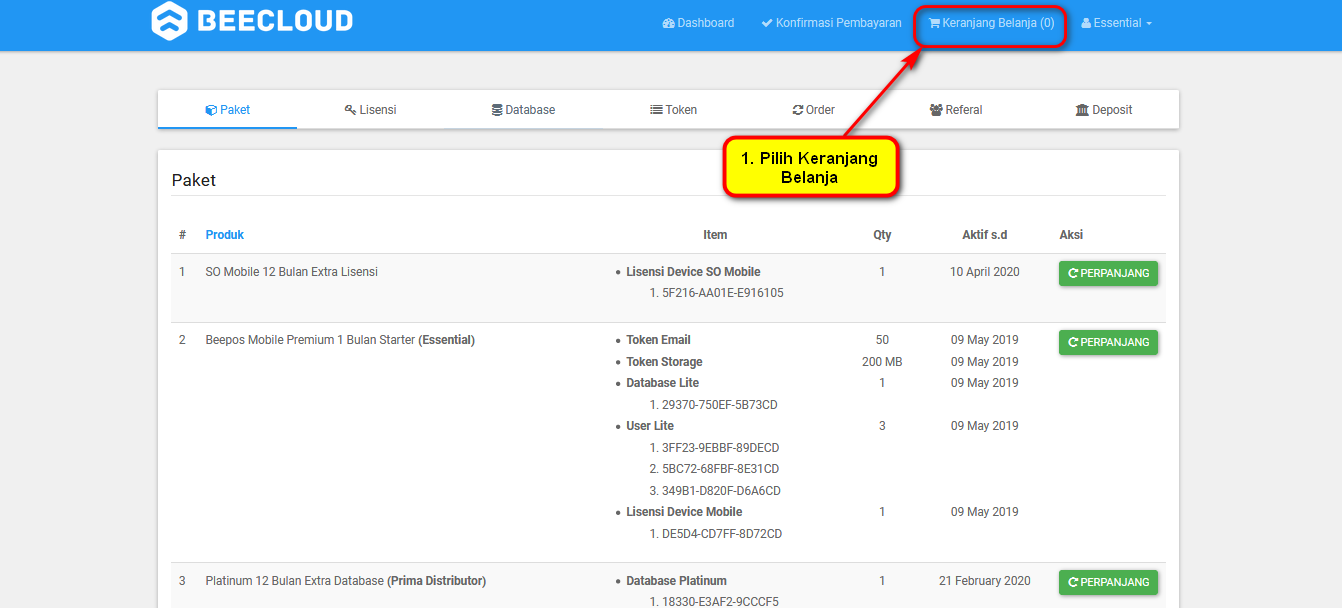Open the Dashboard link
This screenshot has height=608, width=1342.
pos(698,23)
